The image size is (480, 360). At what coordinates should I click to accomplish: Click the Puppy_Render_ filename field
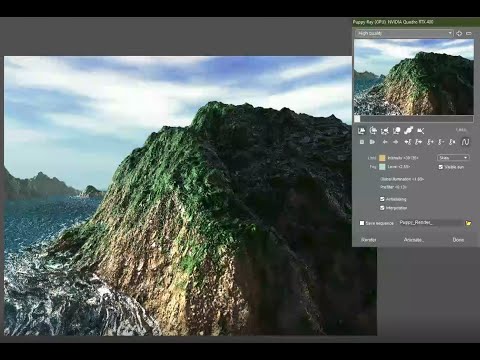tap(430, 223)
